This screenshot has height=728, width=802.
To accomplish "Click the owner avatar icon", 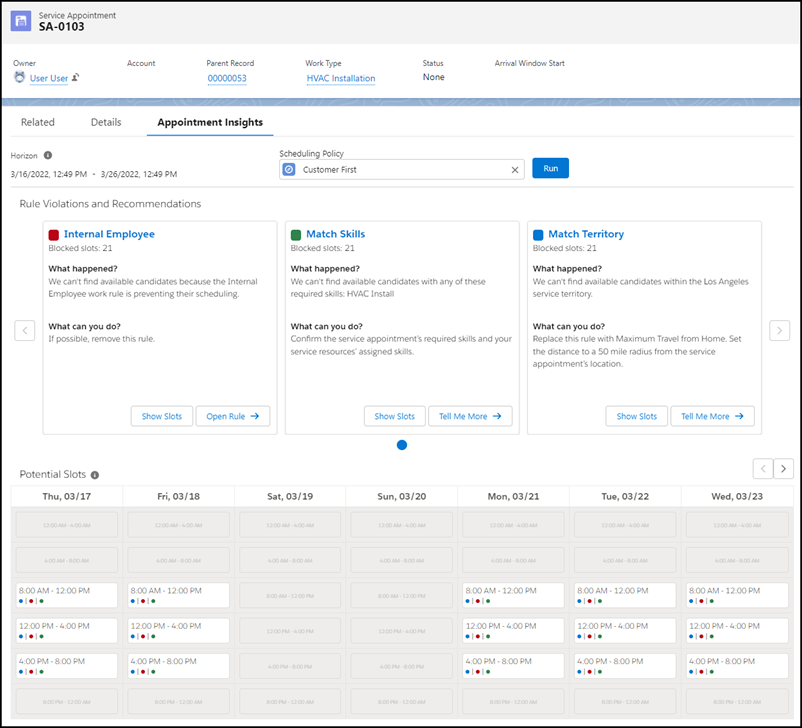I will 19,78.
